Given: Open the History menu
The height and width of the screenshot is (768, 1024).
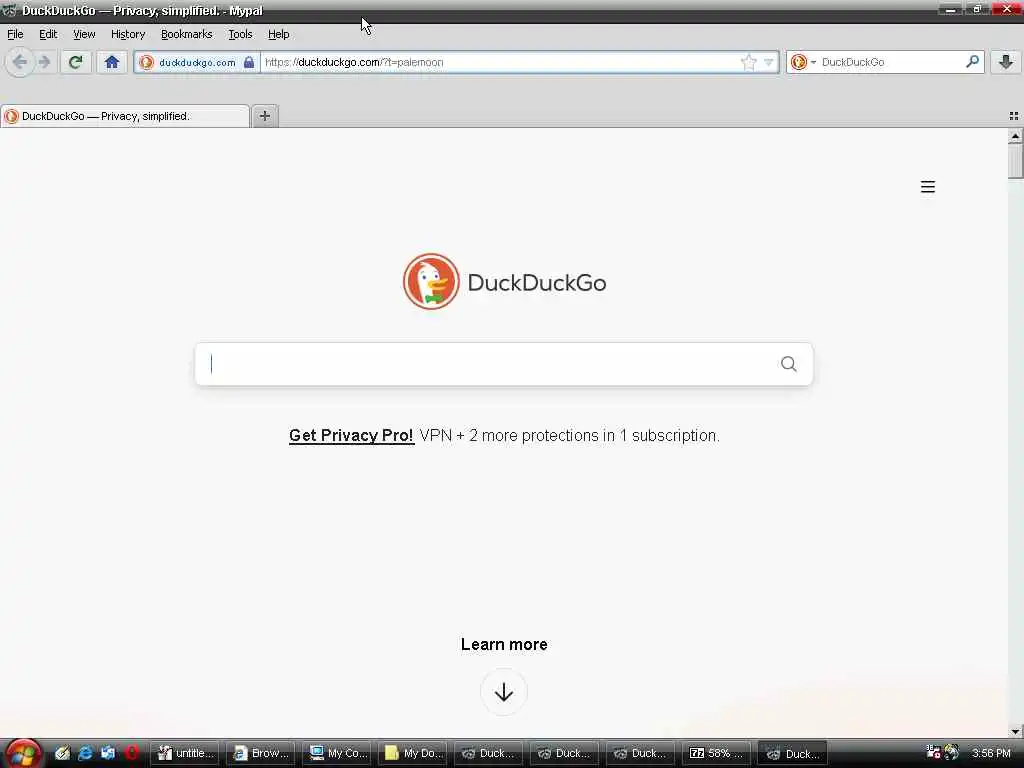Looking at the screenshot, I should coord(127,34).
